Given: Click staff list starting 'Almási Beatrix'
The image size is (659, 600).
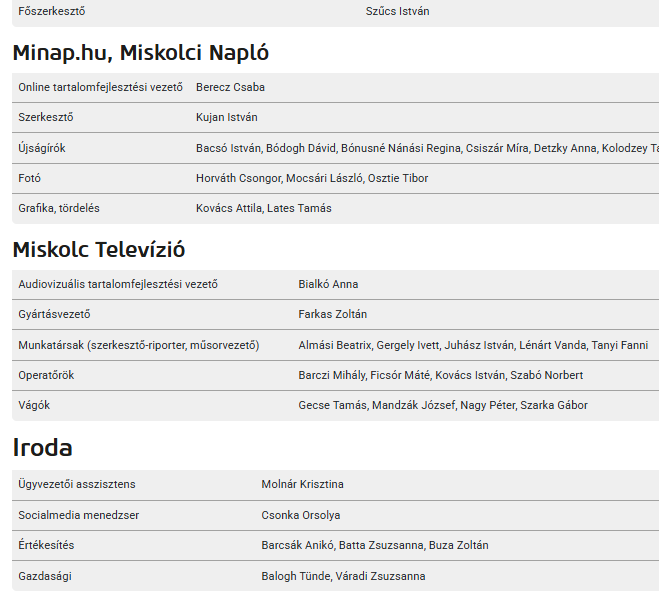Looking at the screenshot, I should [x=473, y=345].
